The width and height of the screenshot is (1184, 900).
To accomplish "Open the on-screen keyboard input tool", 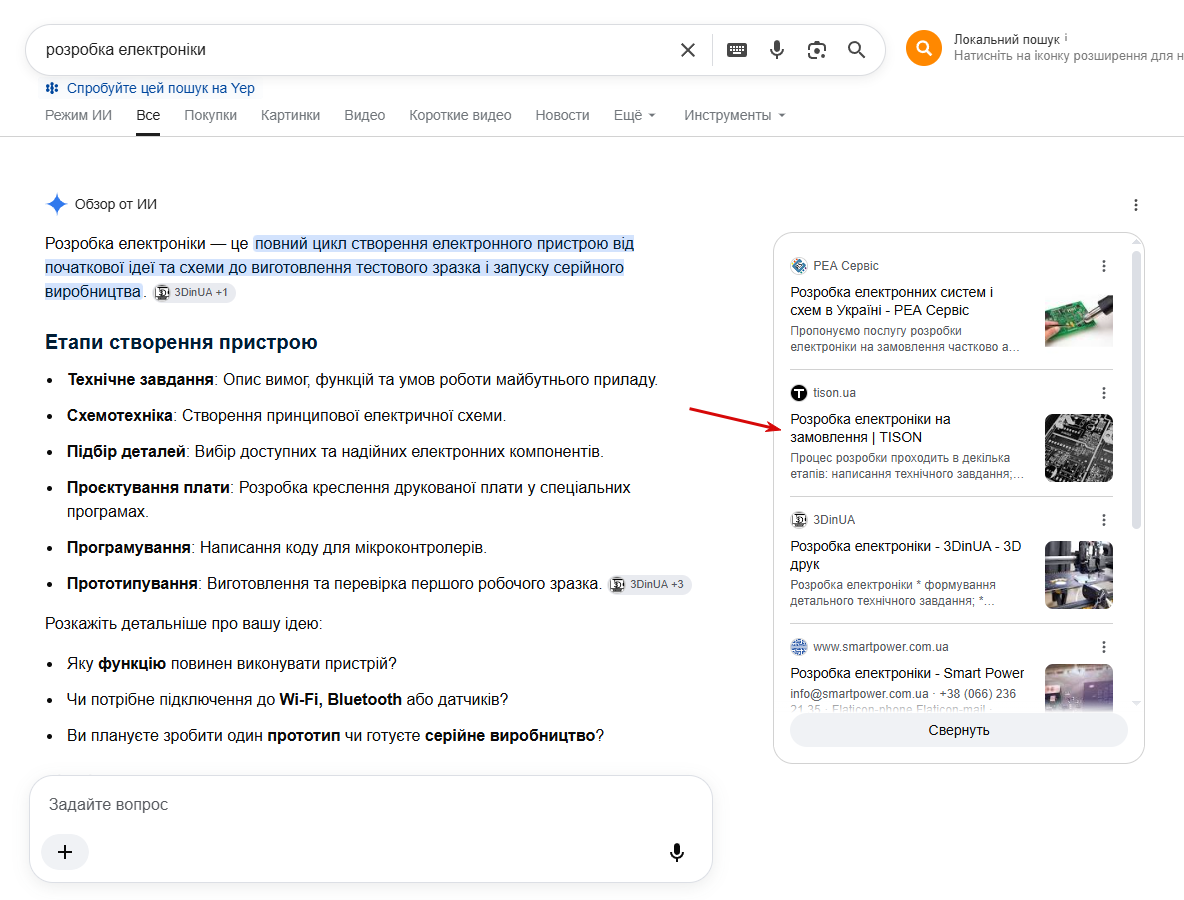I will pyautogui.click(x=737, y=50).
